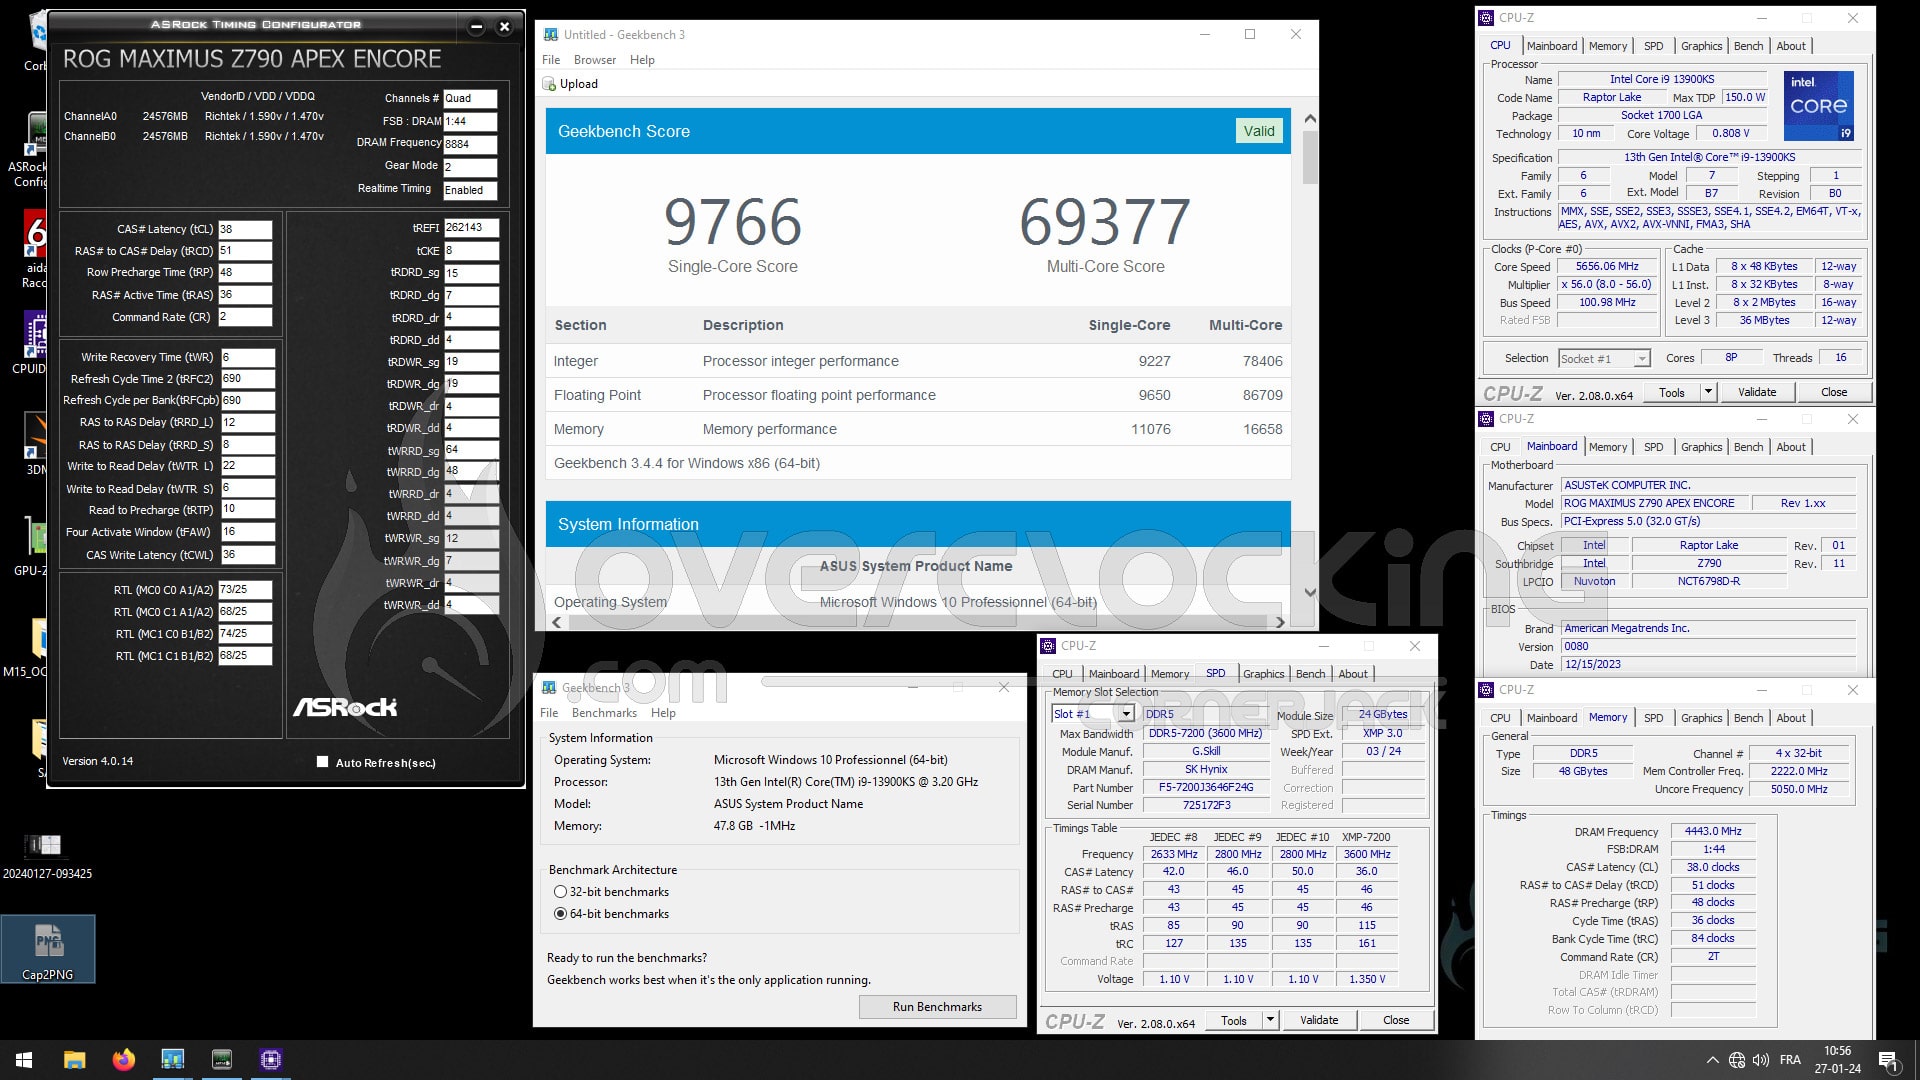Click the Geekbench horizontal scrollbar track
This screenshot has height=1080, width=1920.
point(918,622)
